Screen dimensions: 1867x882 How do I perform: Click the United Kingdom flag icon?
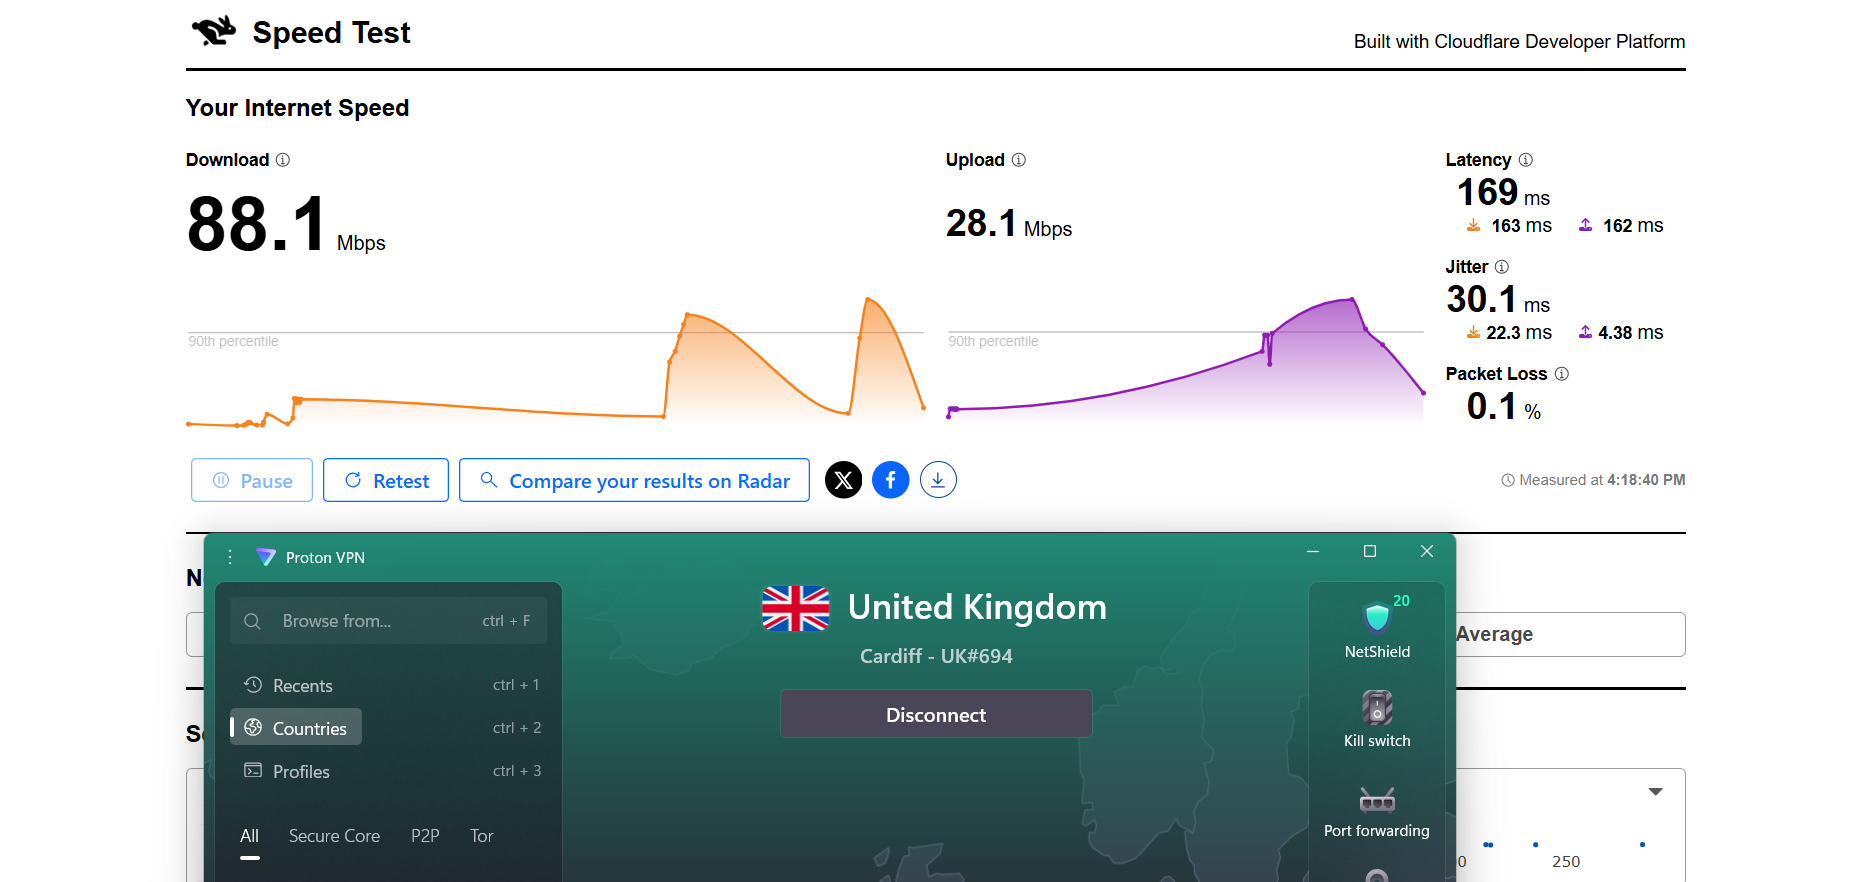tap(796, 608)
